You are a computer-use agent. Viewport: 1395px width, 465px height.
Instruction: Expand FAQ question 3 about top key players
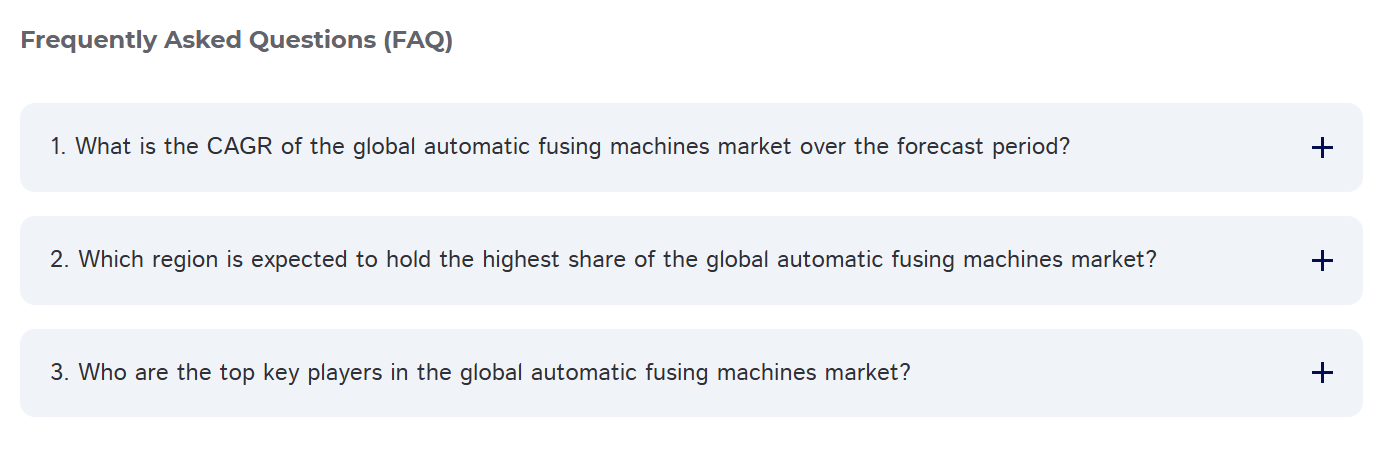pyautogui.click(x=480, y=373)
